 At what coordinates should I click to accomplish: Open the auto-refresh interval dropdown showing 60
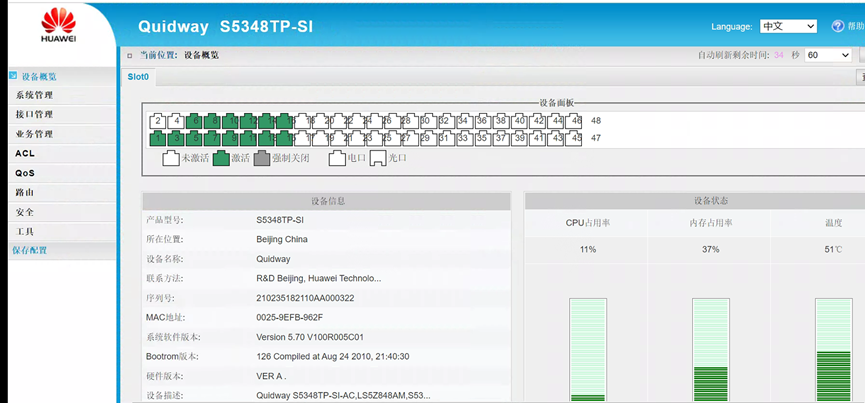(829, 55)
